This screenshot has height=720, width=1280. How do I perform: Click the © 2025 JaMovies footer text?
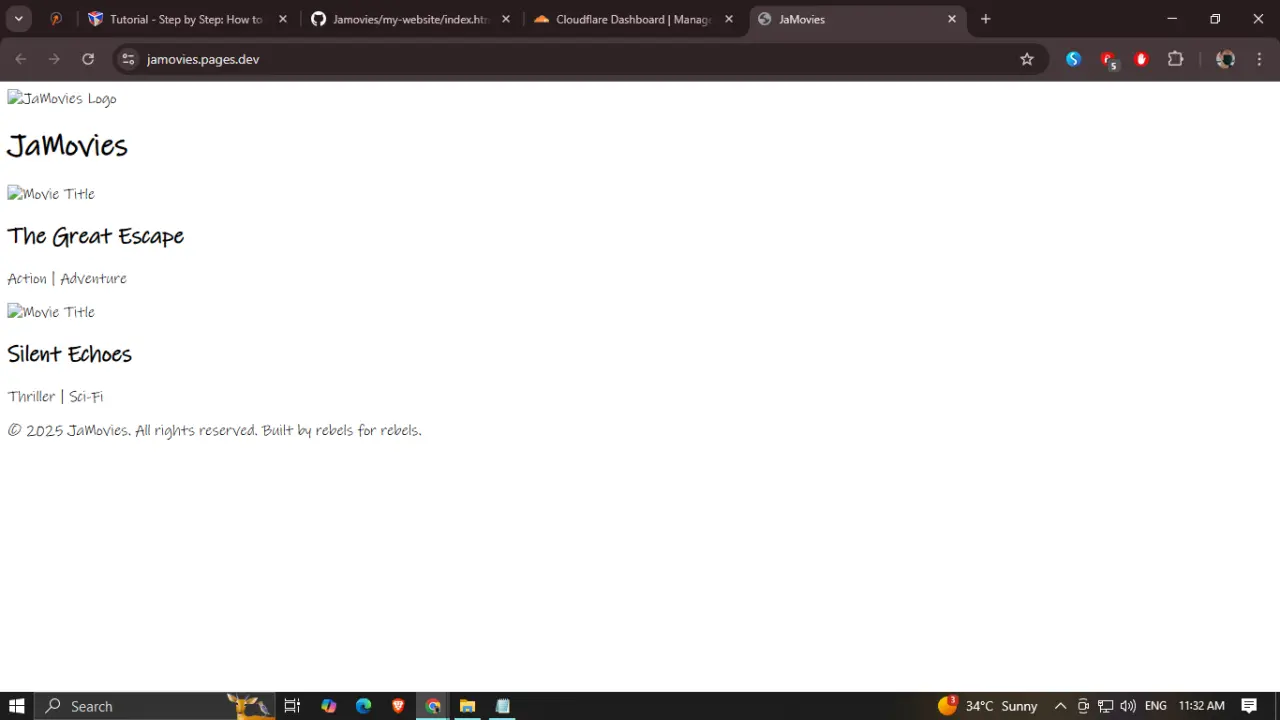coord(214,430)
